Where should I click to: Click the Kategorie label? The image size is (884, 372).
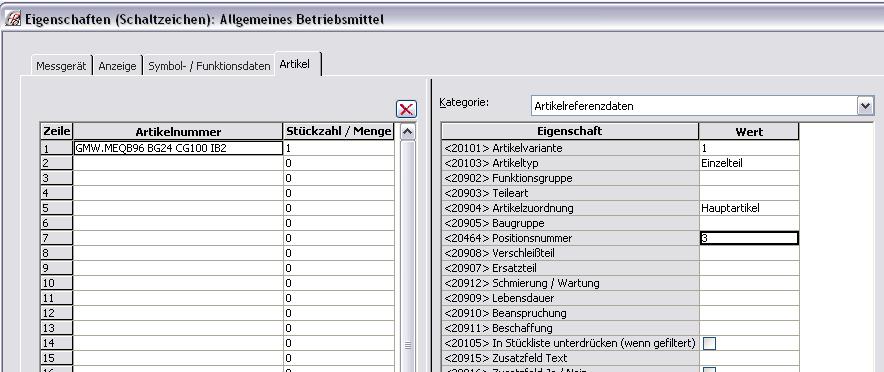click(463, 103)
